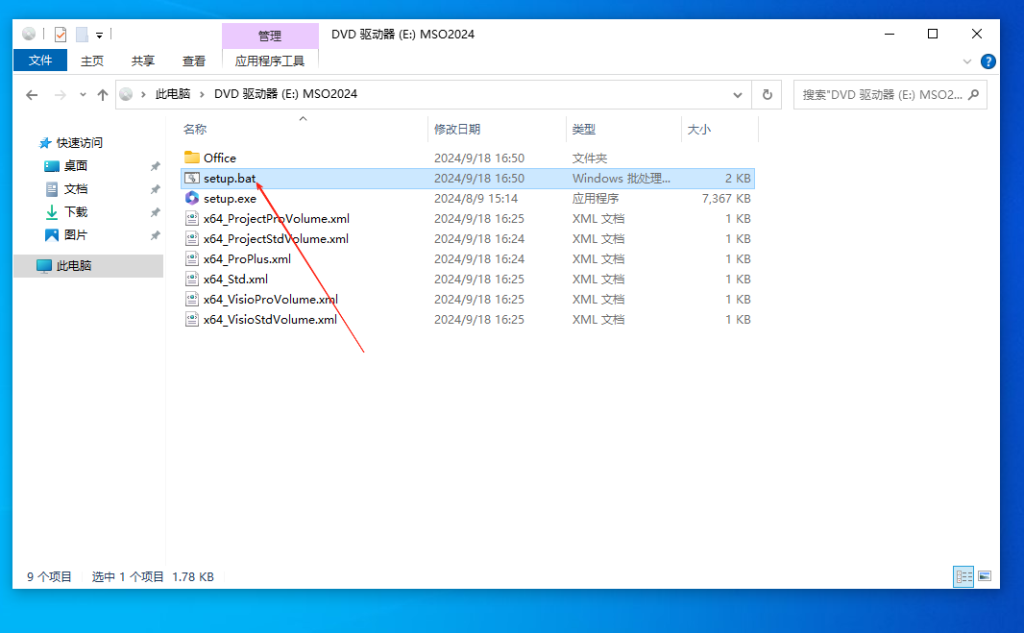Go forward using the forward arrow

[60, 95]
